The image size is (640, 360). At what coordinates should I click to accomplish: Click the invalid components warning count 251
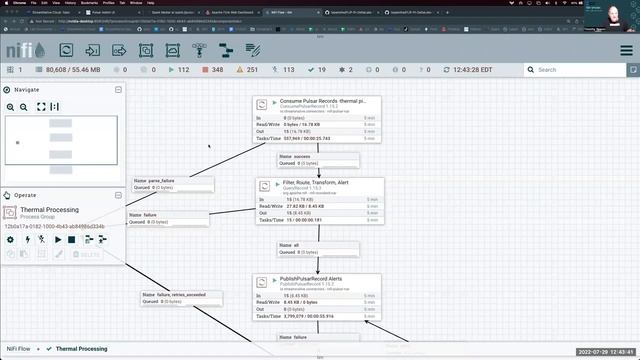[x=247, y=70]
